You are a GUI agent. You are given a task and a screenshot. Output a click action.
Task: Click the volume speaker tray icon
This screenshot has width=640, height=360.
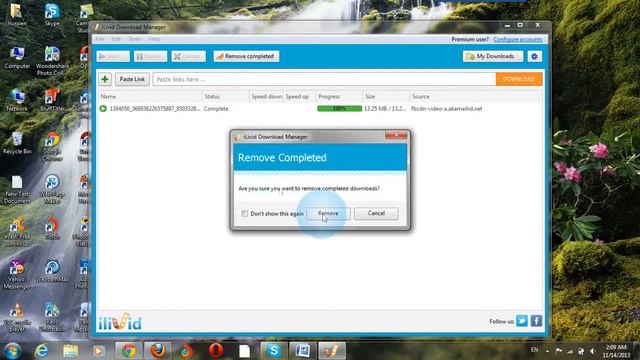tap(592, 351)
